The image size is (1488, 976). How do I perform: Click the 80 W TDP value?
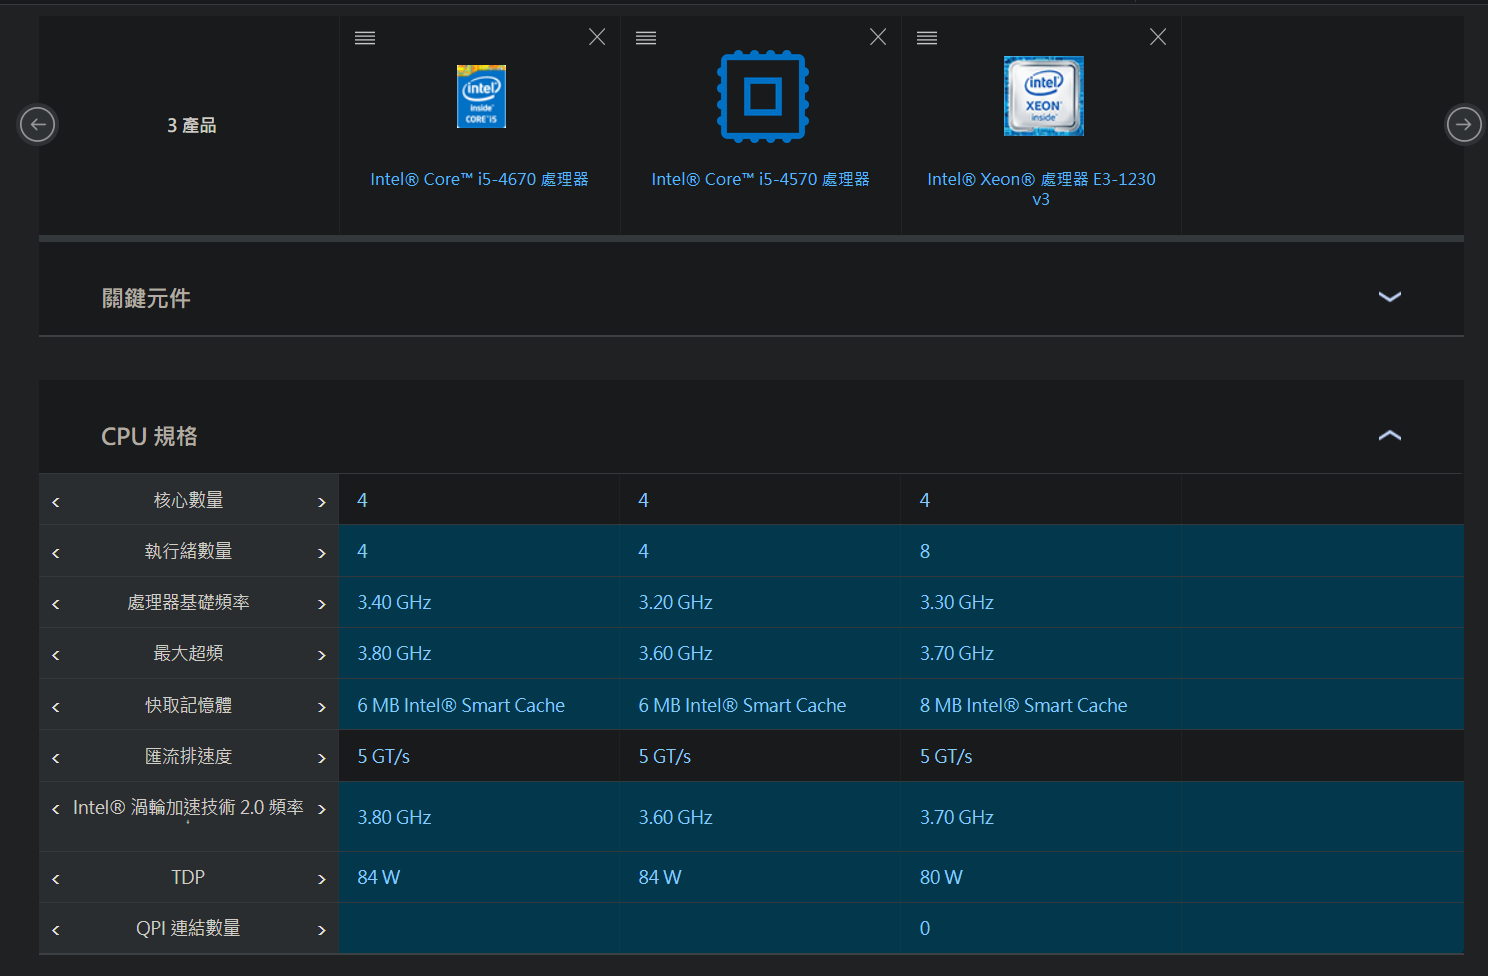(941, 877)
